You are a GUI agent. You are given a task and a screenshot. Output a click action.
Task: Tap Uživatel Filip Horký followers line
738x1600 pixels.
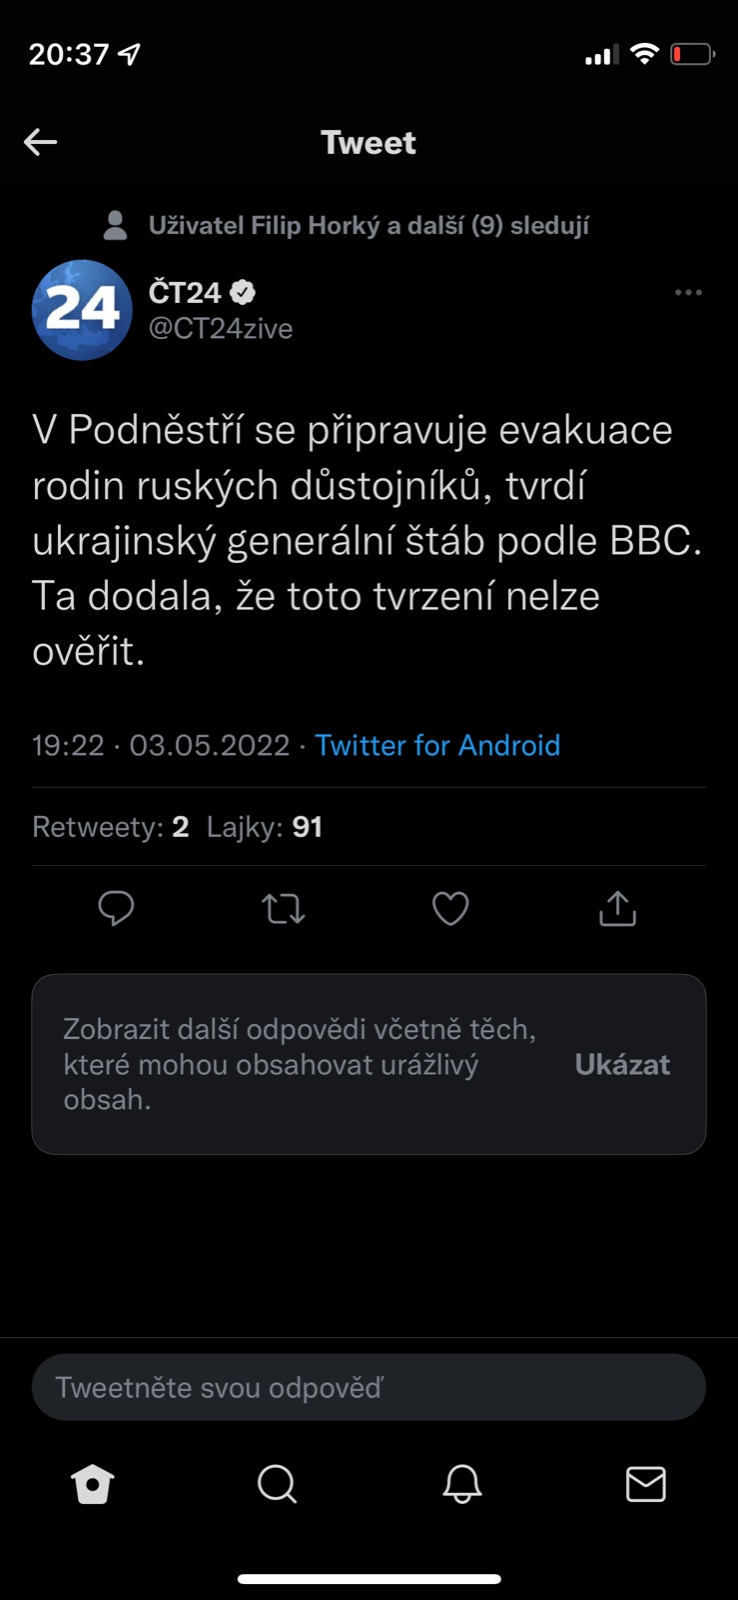click(368, 225)
